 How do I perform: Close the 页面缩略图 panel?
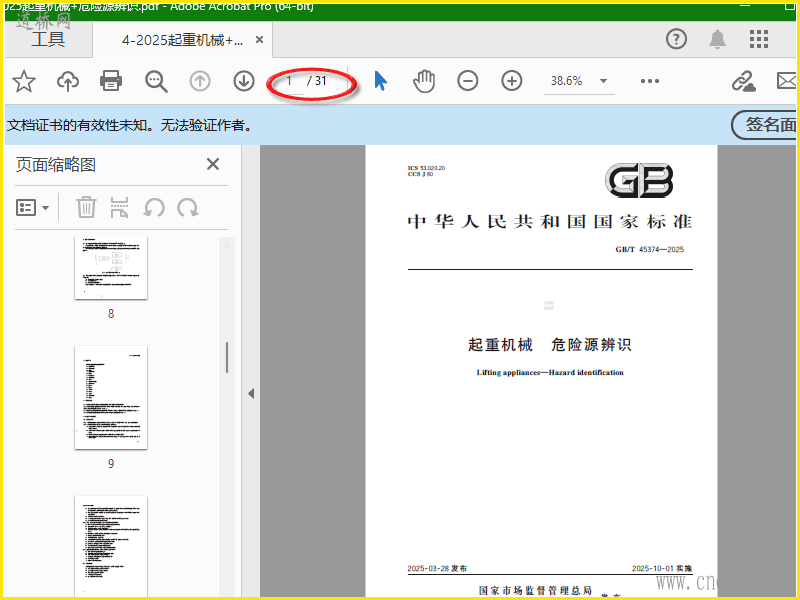[213, 164]
